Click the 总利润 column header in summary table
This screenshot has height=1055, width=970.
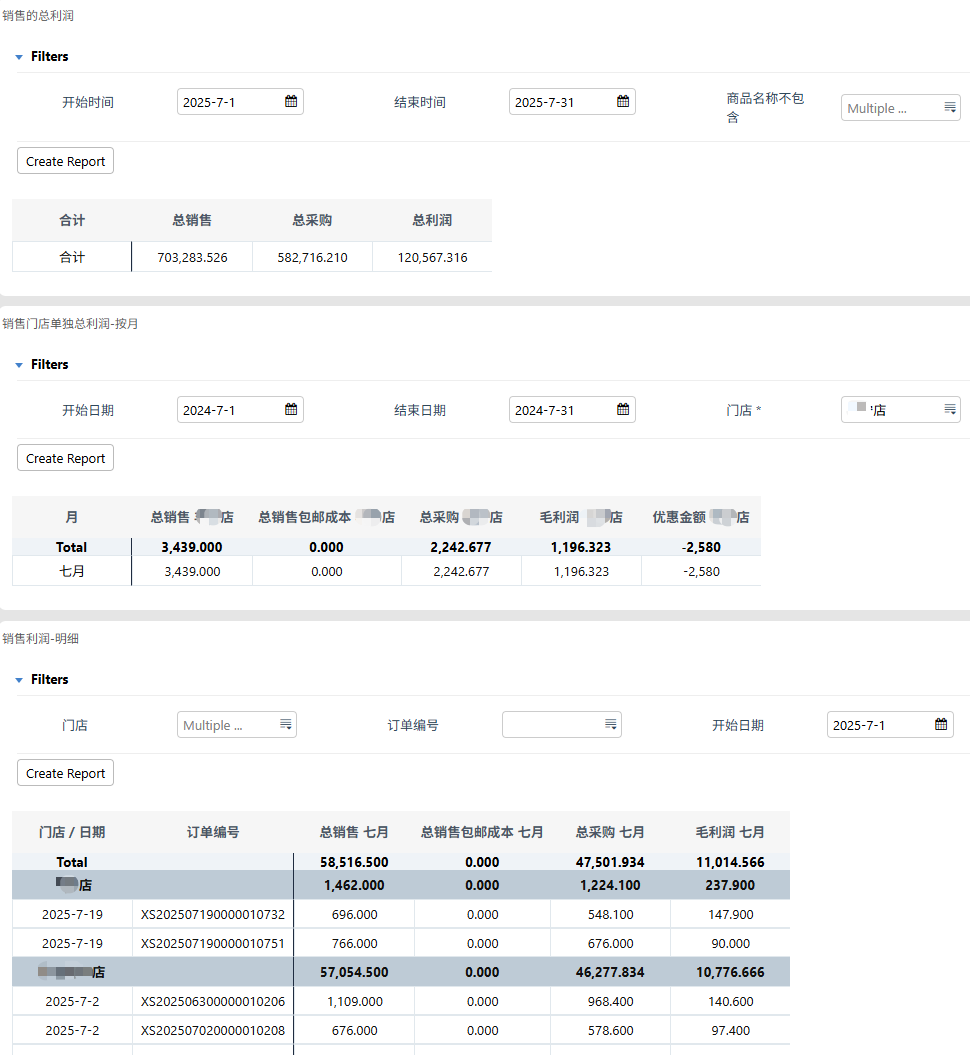(433, 220)
